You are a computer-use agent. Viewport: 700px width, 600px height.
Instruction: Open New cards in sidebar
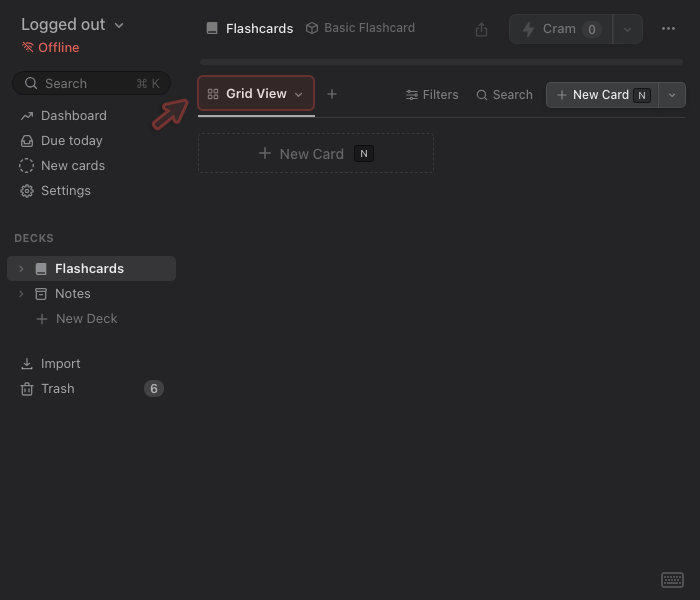[72, 166]
